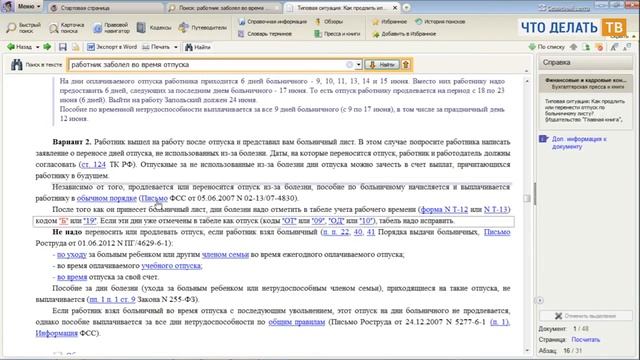
Task: Click the gray up arrow previous document icon
Action: tap(574, 47)
